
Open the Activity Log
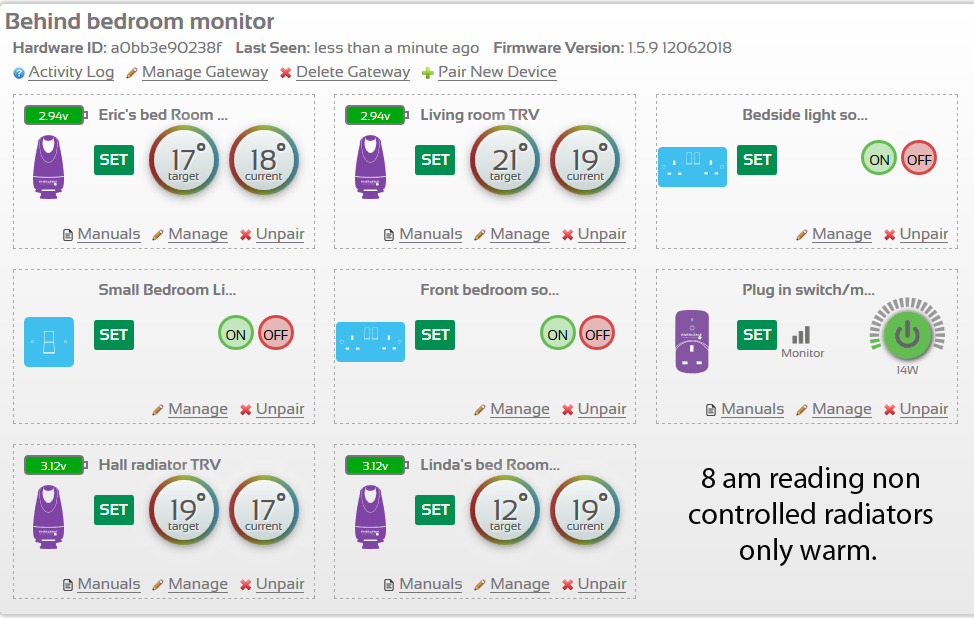[x=70, y=72]
